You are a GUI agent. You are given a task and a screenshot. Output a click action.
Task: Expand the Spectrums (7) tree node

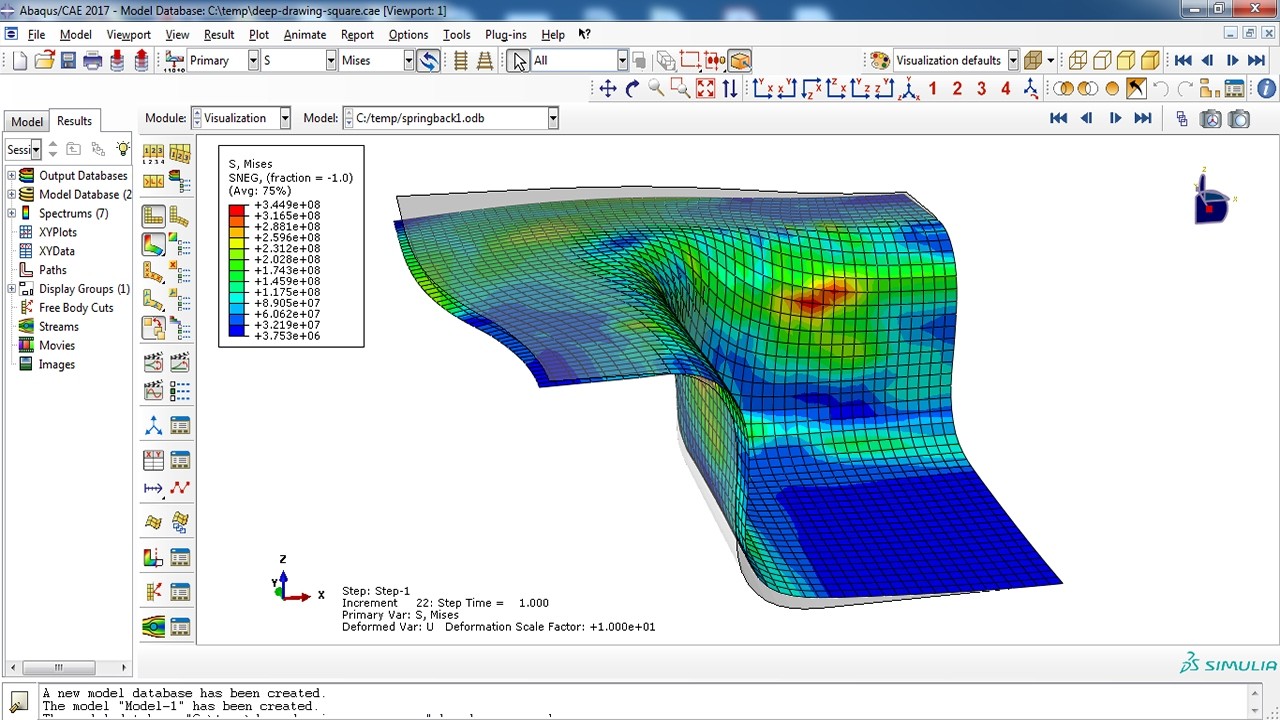coord(11,214)
